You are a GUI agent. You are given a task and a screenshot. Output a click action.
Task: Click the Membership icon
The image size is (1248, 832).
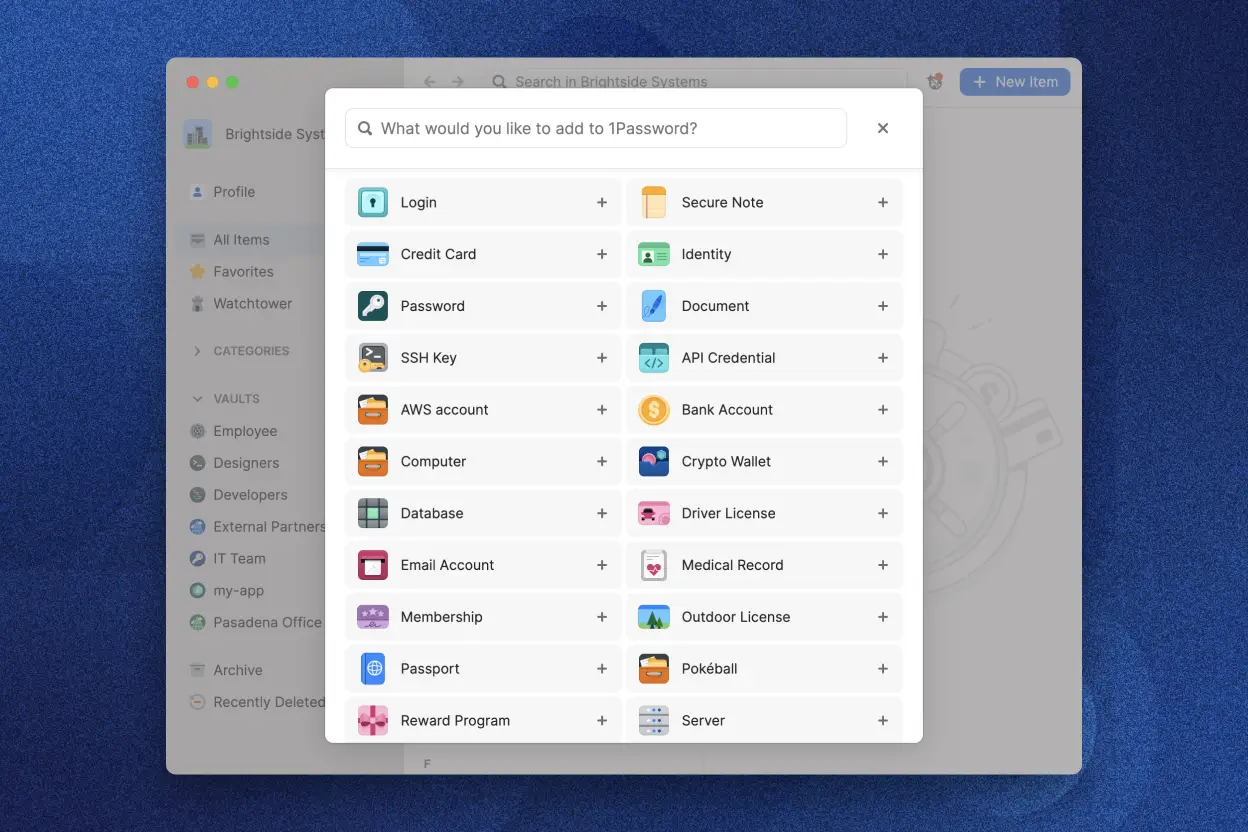tap(373, 617)
